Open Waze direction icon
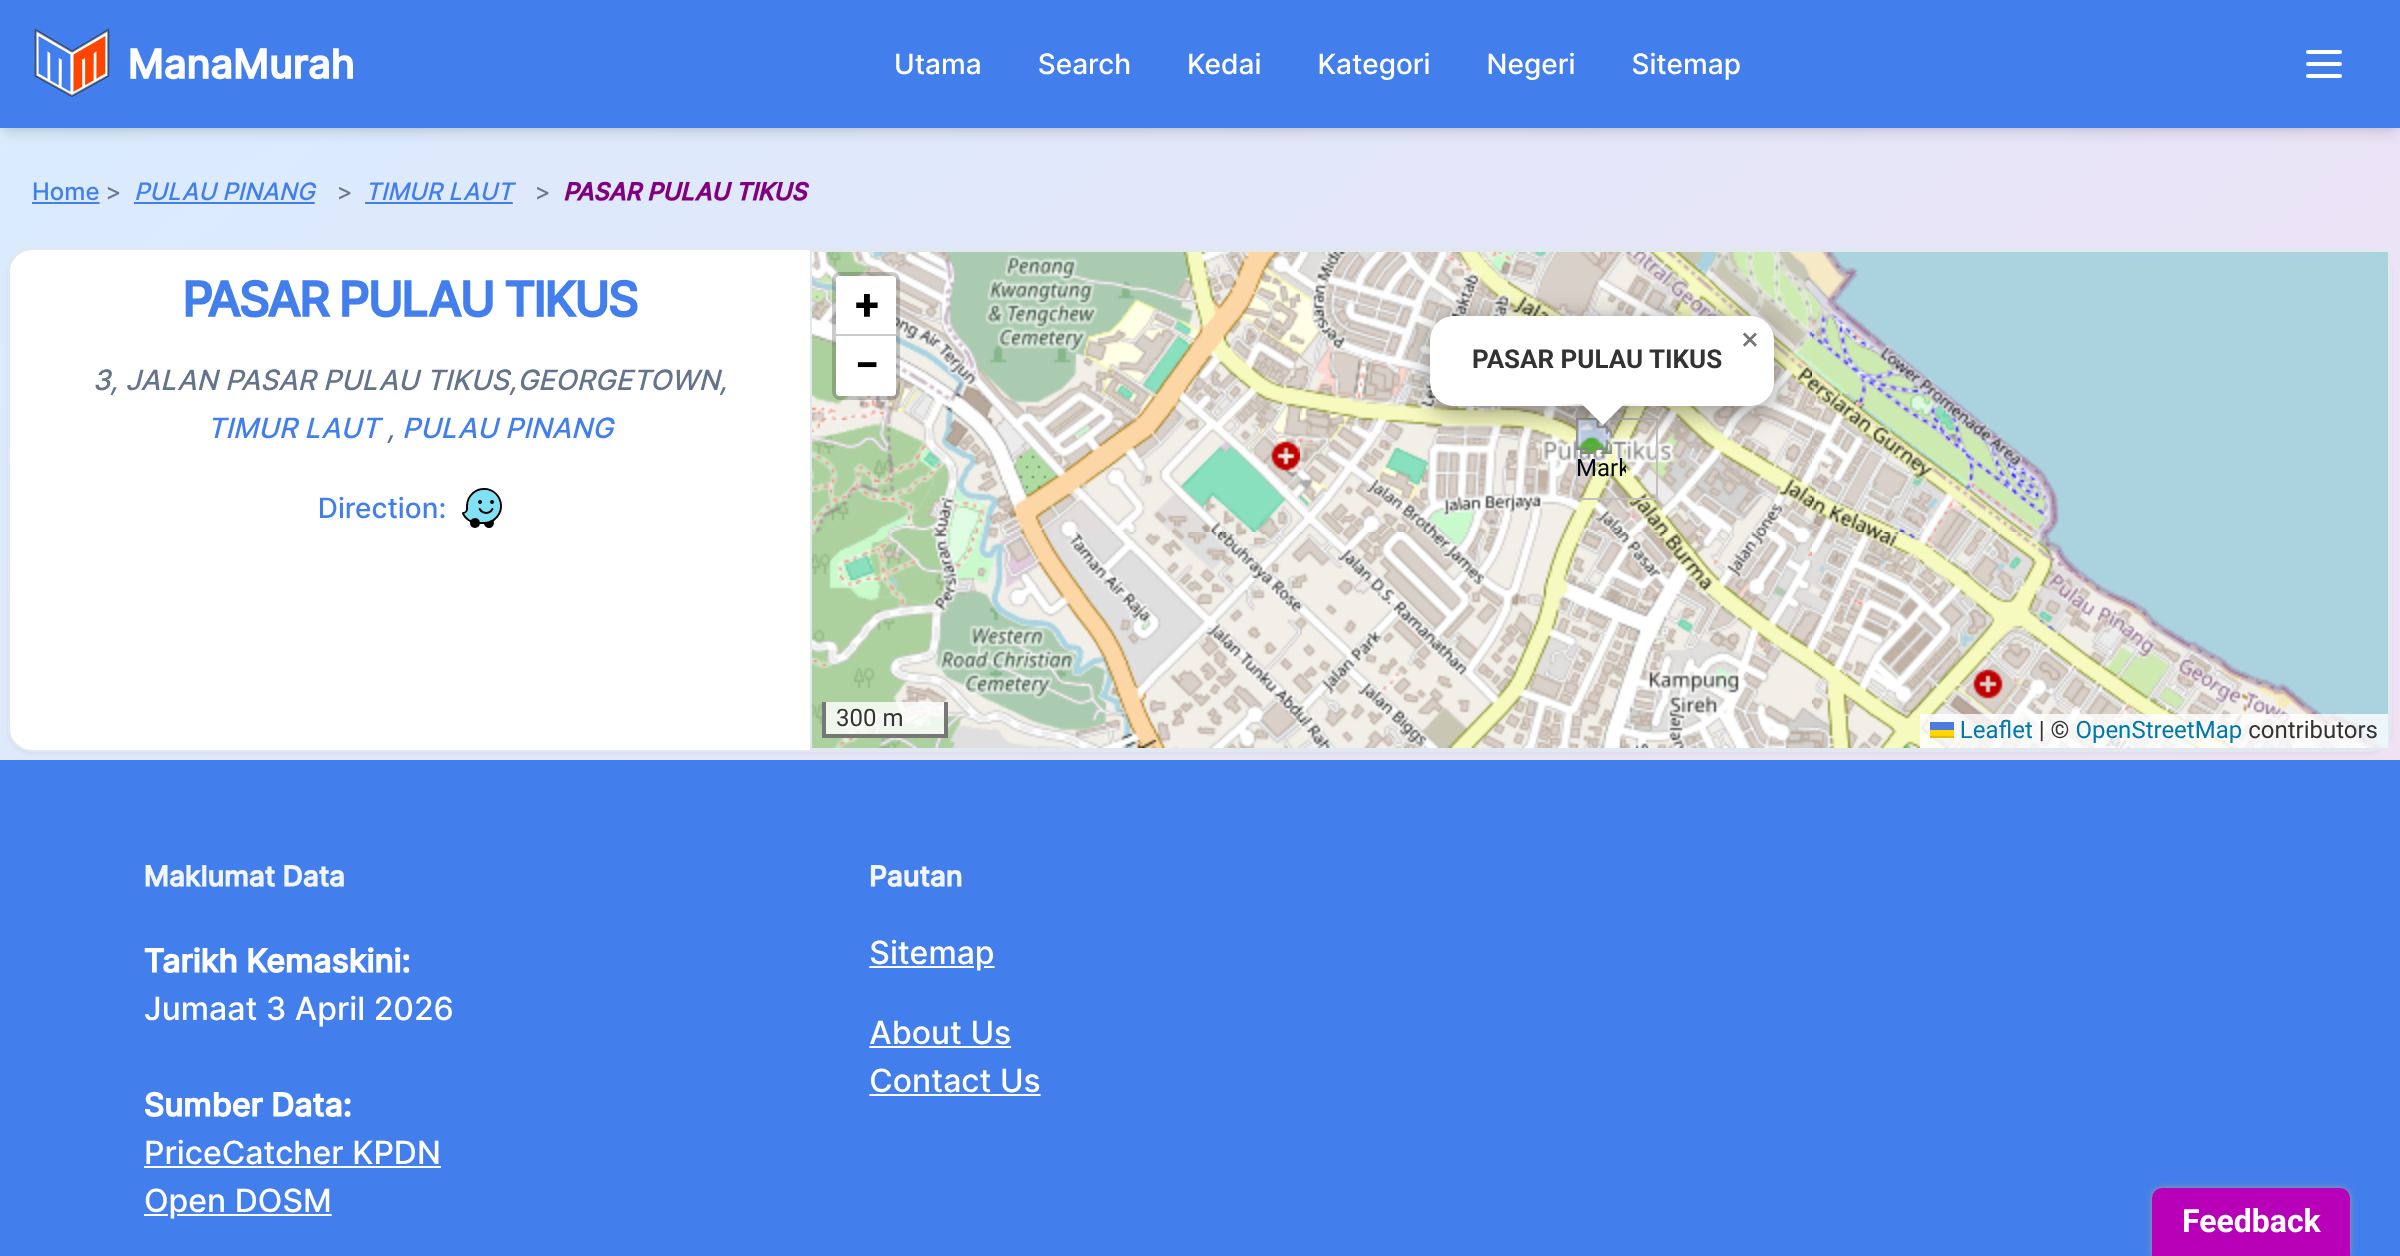This screenshot has width=2400, height=1256. tap(482, 508)
